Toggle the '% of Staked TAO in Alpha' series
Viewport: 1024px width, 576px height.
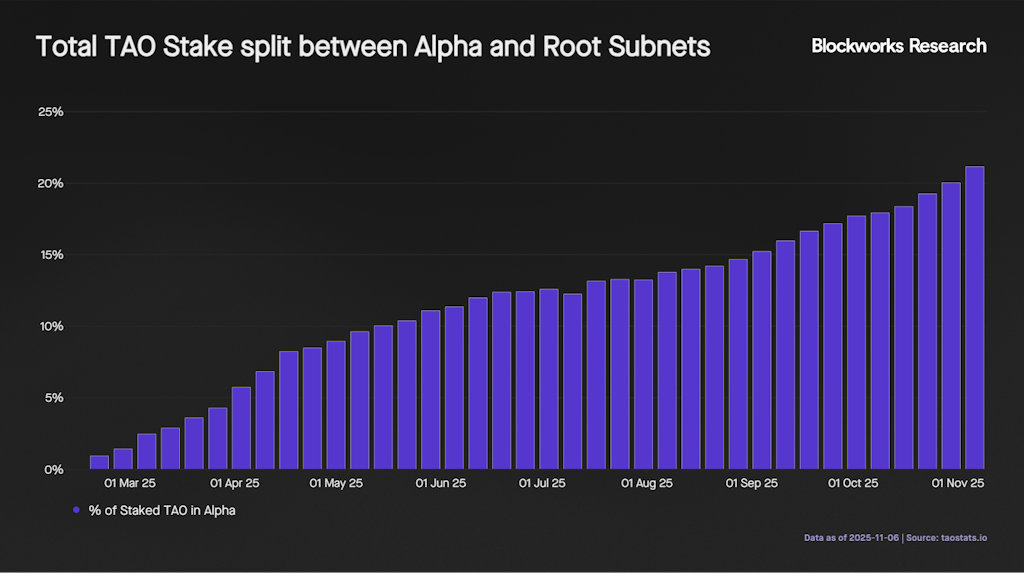click(x=161, y=510)
